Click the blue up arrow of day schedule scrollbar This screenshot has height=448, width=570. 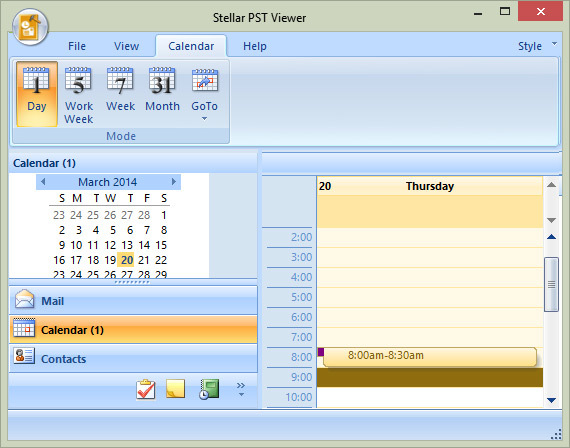551,237
